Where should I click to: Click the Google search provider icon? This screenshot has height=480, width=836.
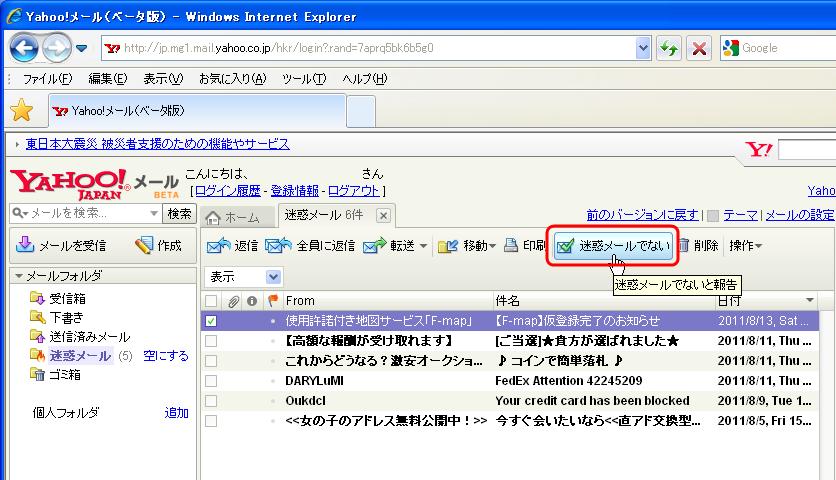click(730, 48)
